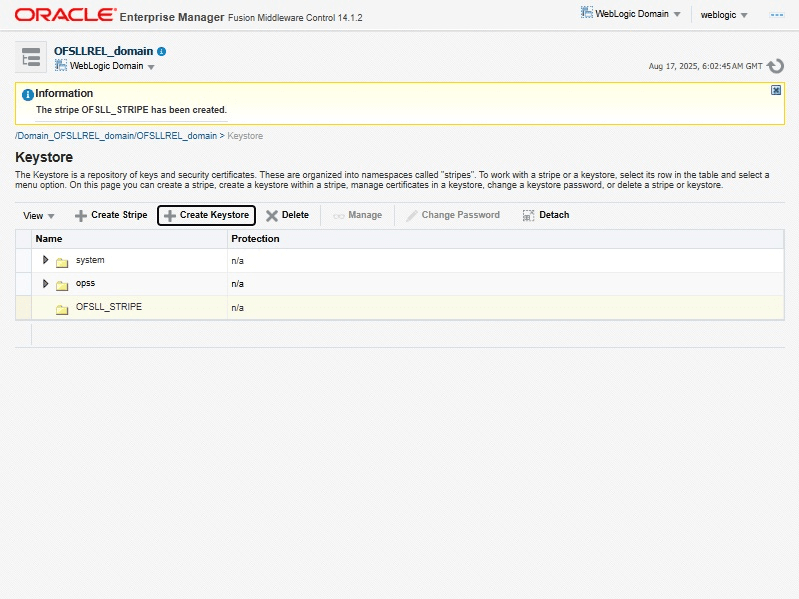
Task: Click Create Keystore button
Action: (206, 215)
